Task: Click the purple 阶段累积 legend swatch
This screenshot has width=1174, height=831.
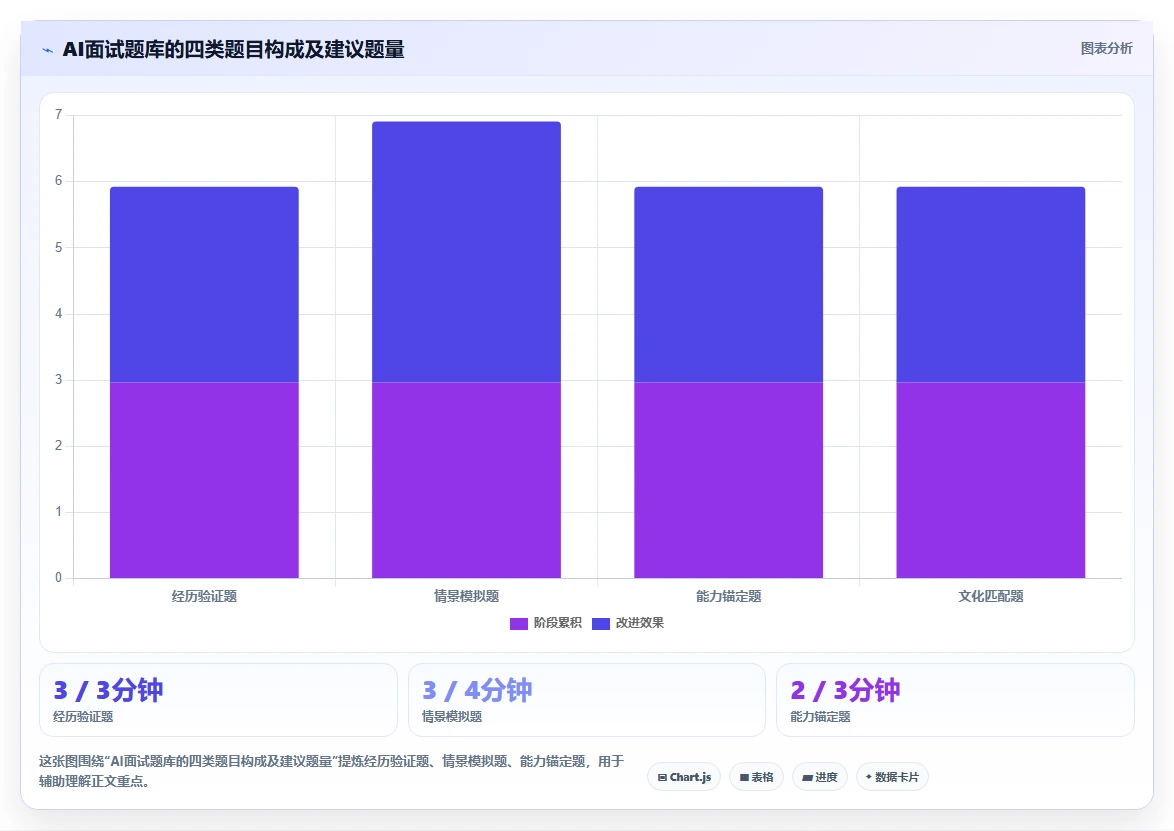Action: click(519, 624)
